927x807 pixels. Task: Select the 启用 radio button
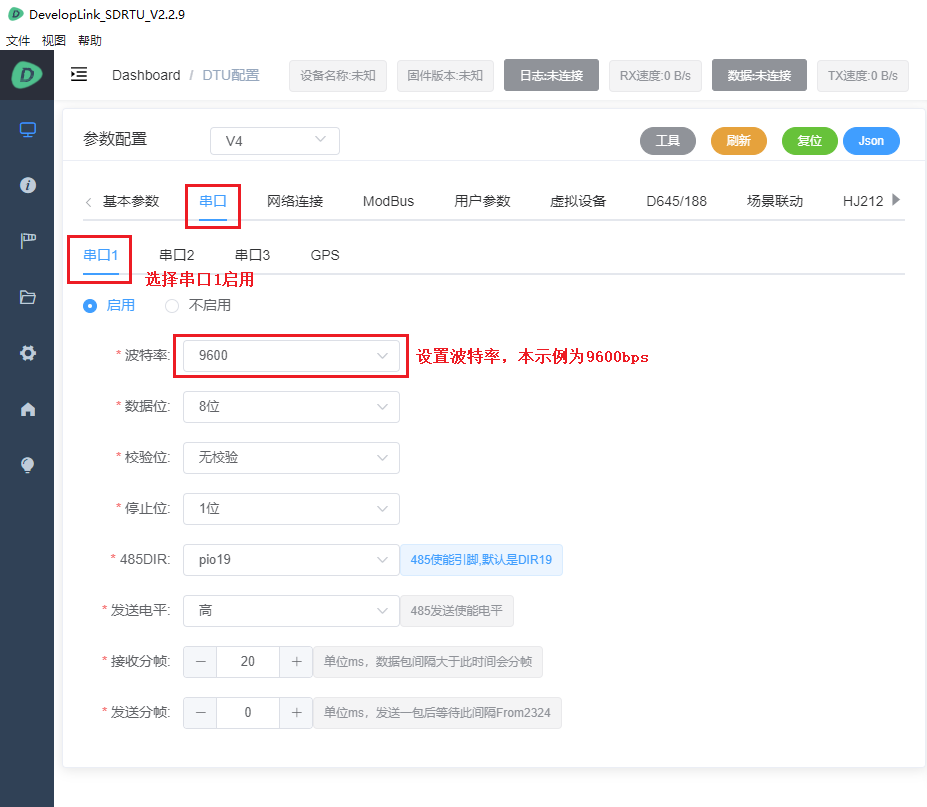[90, 306]
